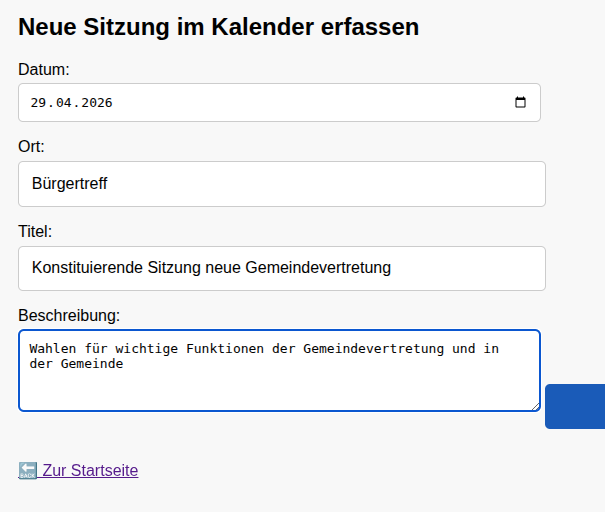
Task: Click the Beschreibung label
Action: (x=69, y=315)
